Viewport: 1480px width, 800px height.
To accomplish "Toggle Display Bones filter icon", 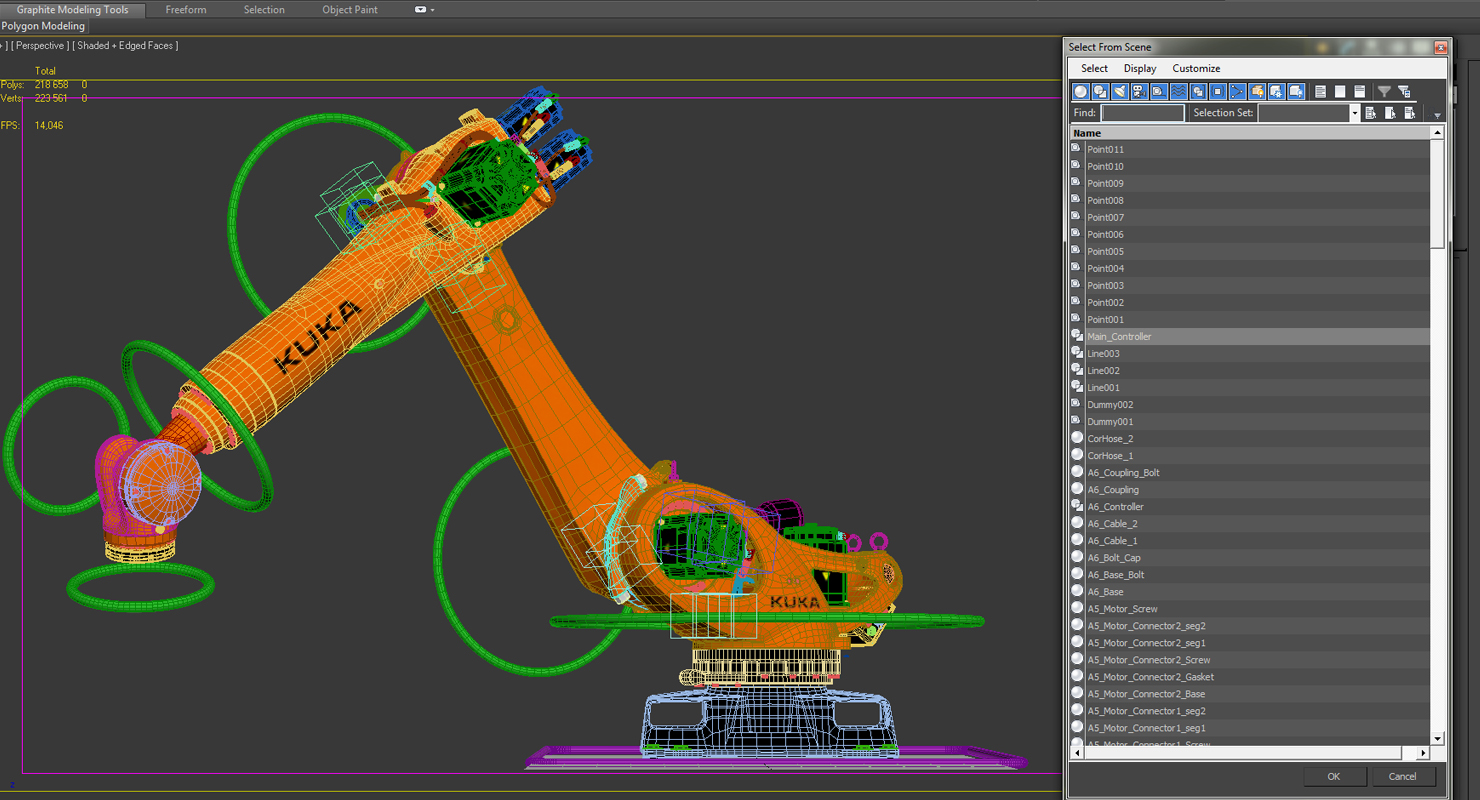I will tap(1237, 92).
